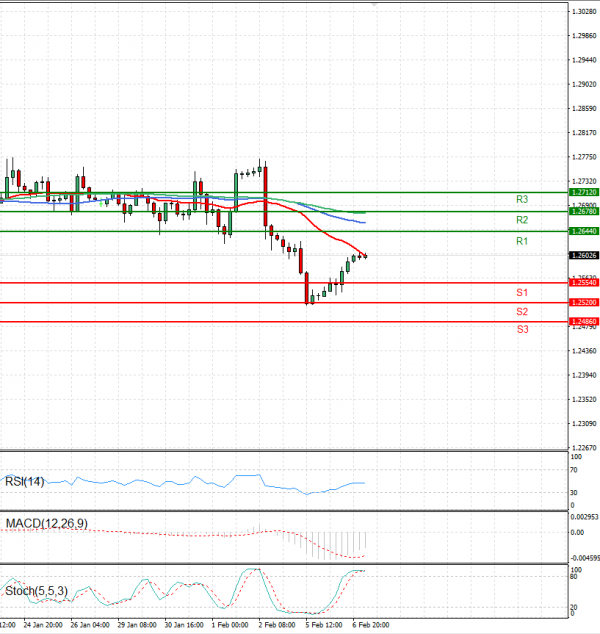Click the 1.28170 price scale value

[584, 133]
